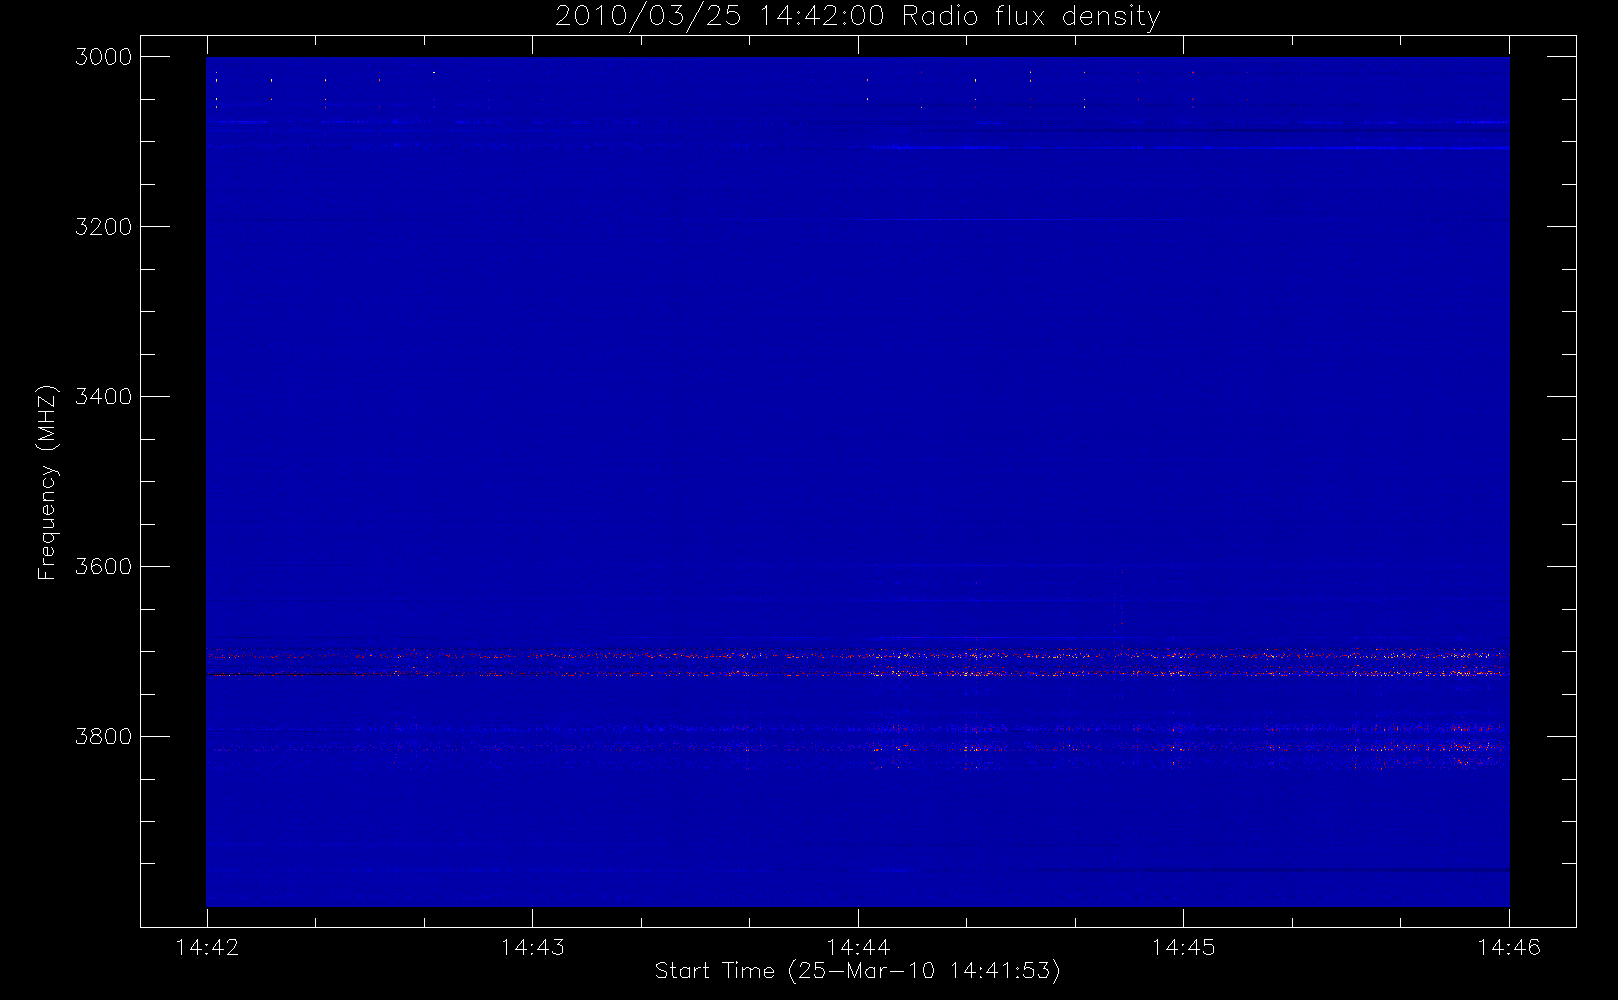
Task: Select the 3200 frequency axis label
Action: [x=104, y=227]
